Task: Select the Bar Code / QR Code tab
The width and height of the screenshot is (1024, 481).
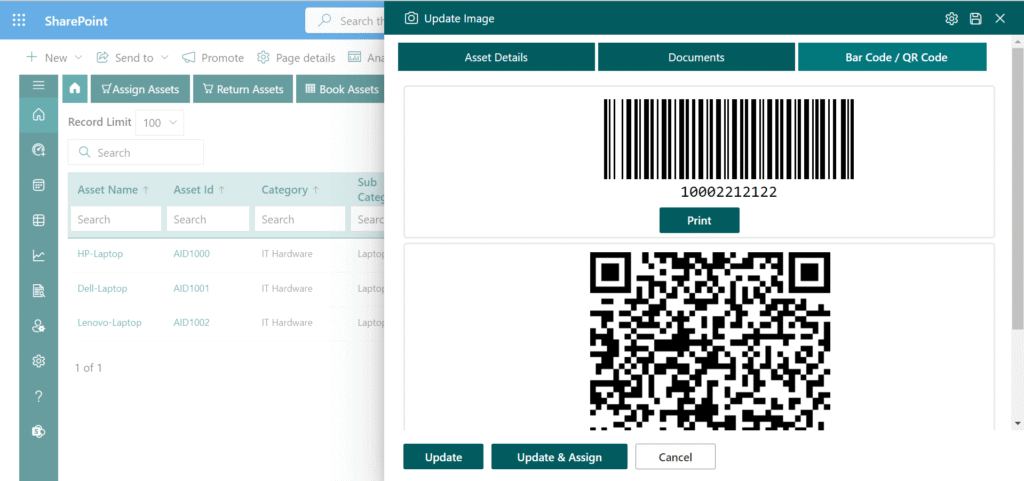Action: (892, 57)
